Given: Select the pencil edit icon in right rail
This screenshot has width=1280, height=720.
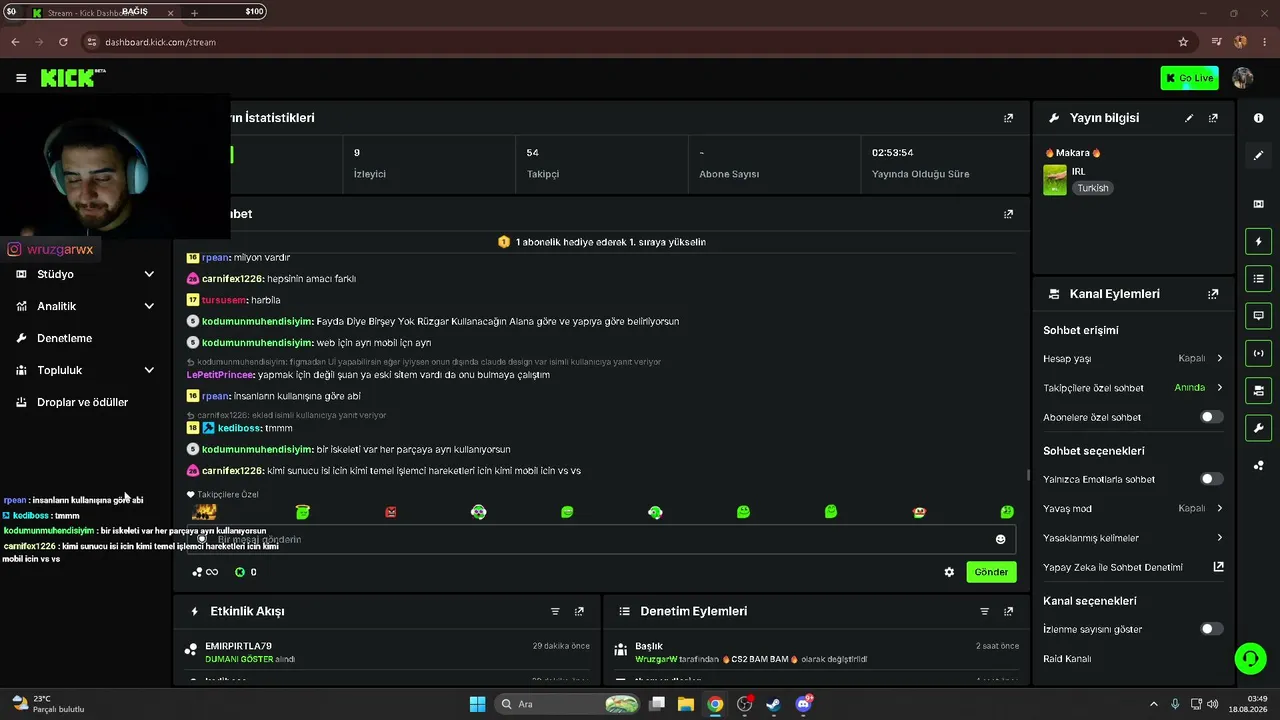Looking at the screenshot, I should tap(1258, 155).
